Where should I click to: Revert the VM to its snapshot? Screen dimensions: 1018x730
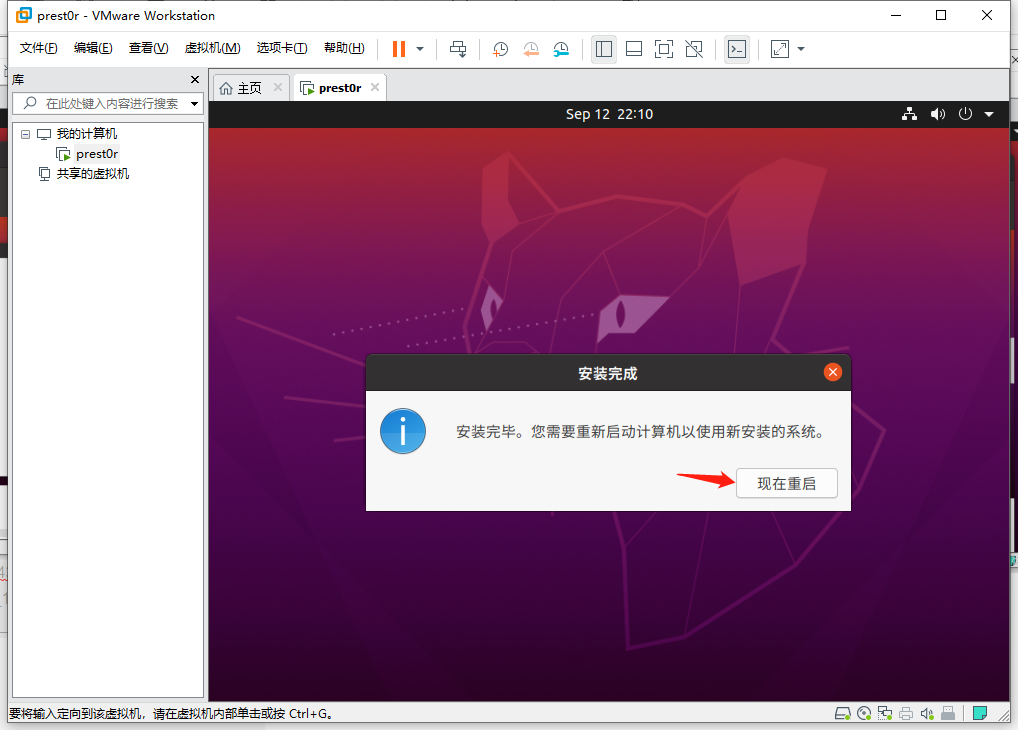[x=530, y=48]
